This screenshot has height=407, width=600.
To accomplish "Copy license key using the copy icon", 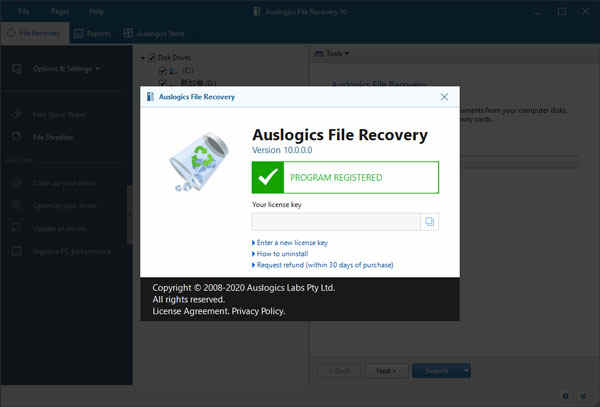I will [x=429, y=222].
